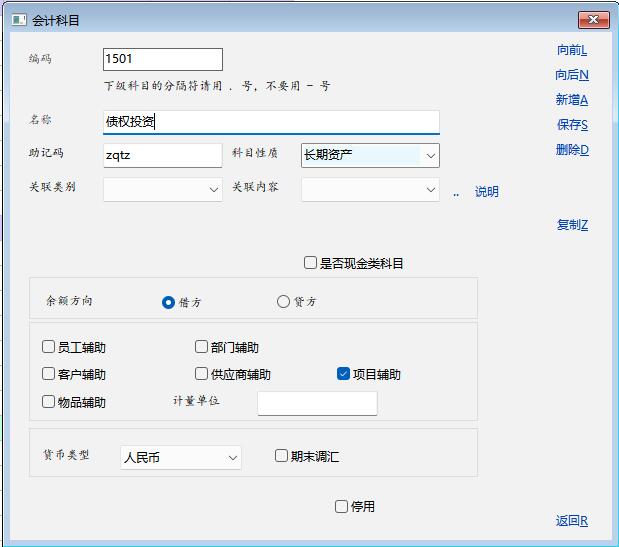Go to previous record with 向前L
Screen dimensions: 619x547
[572, 50]
